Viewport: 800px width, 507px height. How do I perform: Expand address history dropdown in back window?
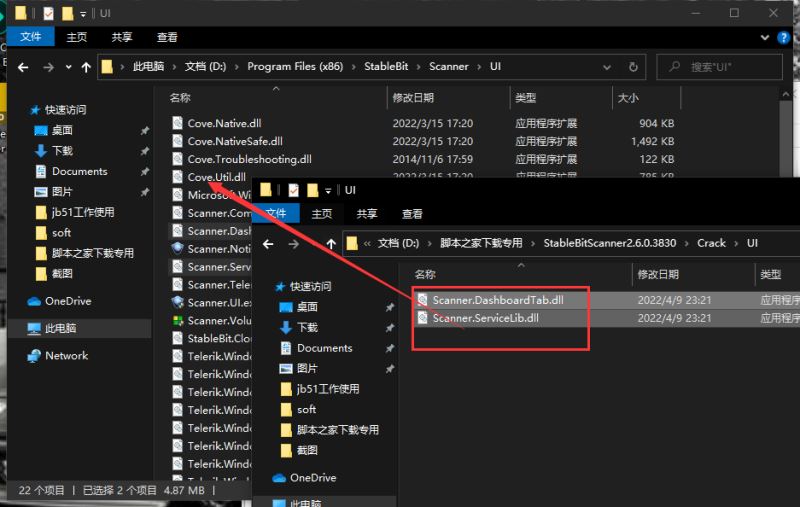pos(607,67)
